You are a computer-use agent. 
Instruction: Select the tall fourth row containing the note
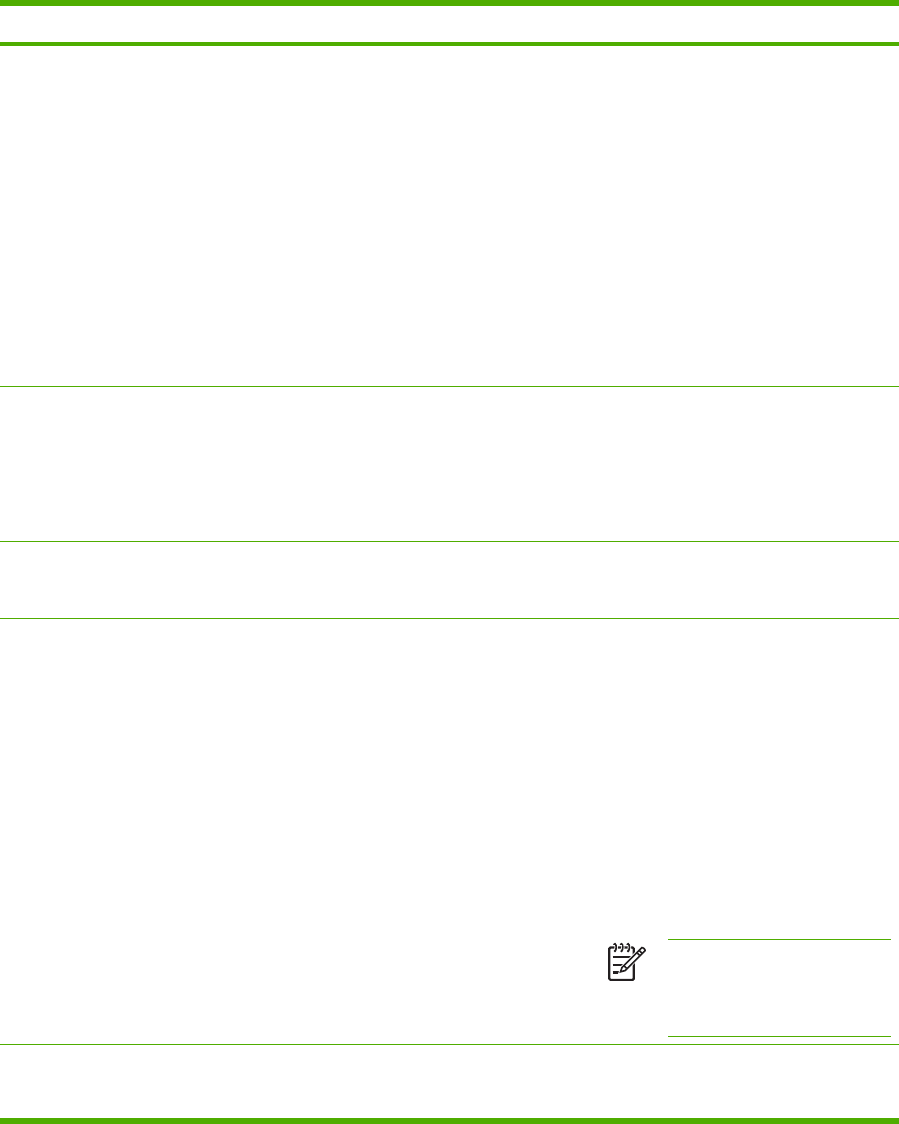450,832
